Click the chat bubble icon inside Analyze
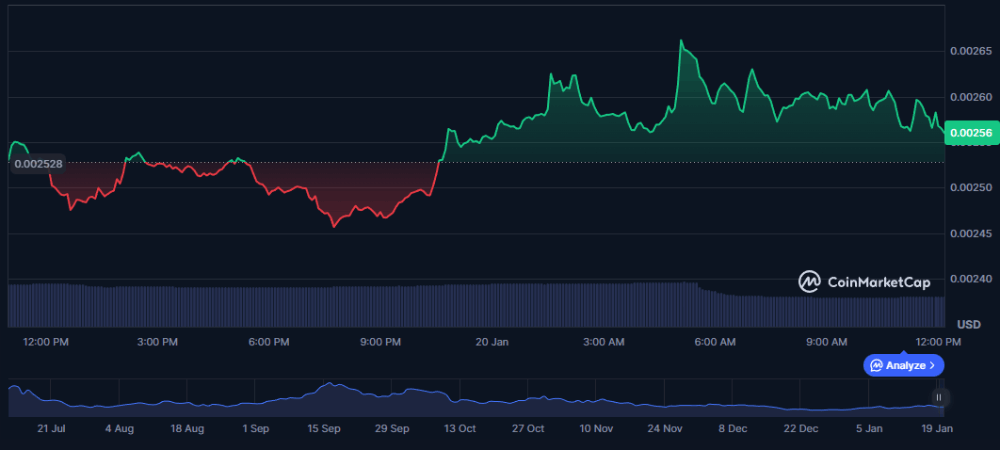 tap(877, 365)
